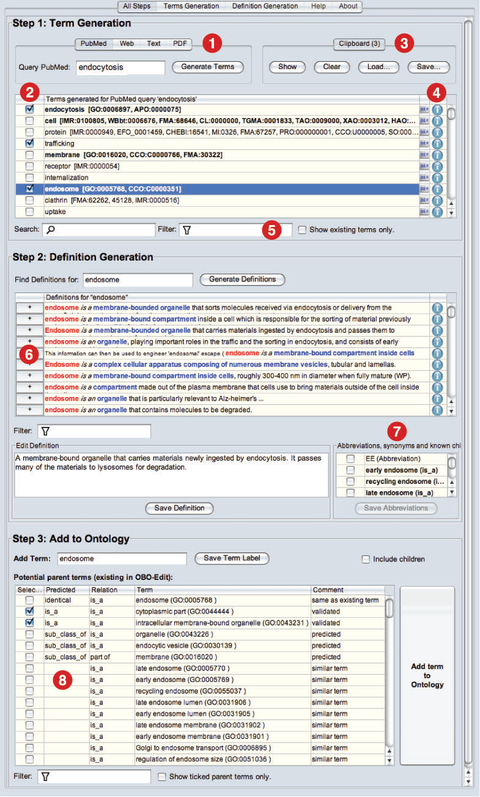Tick the checkbox for the clathrin term
The image size is (480, 797).
29,200
